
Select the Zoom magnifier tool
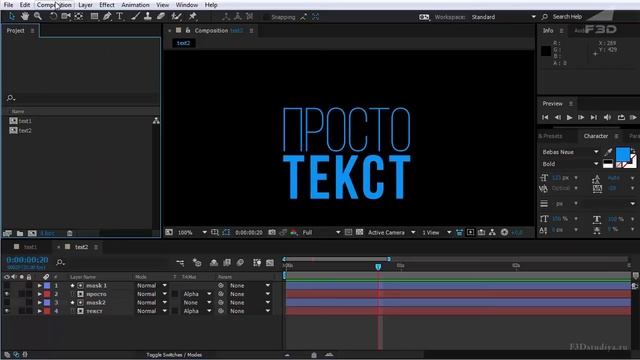(38, 16)
